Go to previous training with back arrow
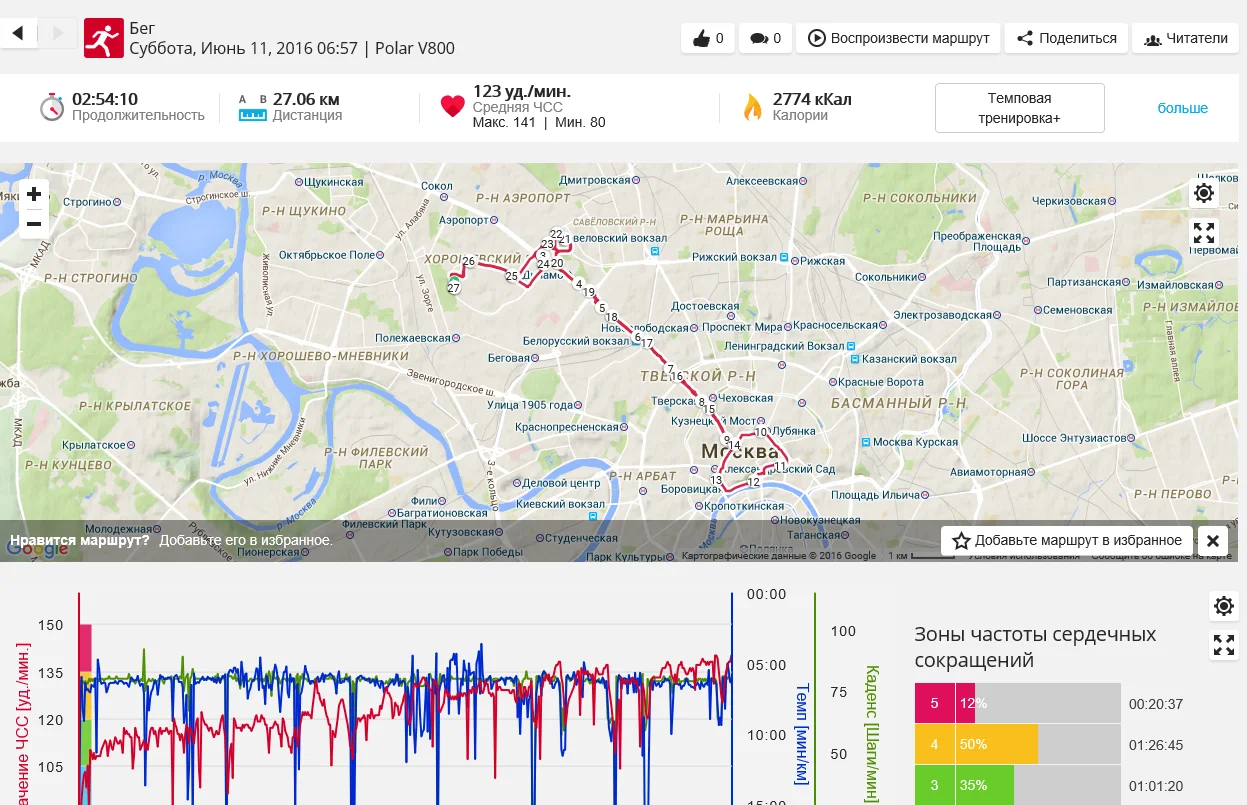1247x805 pixels. point(18,34)
